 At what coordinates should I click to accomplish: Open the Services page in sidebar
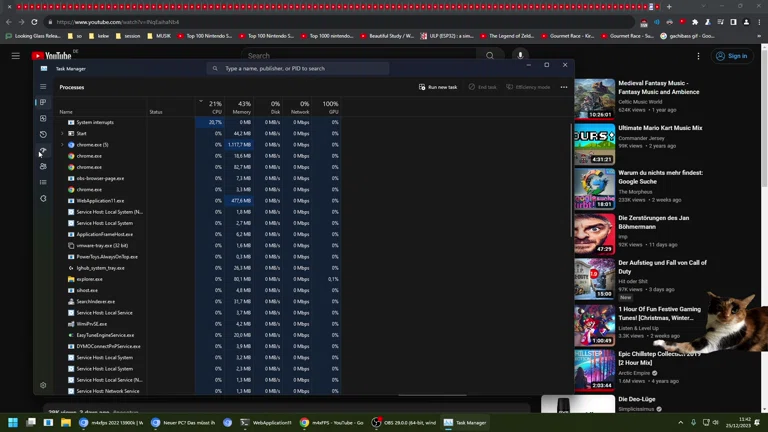pyautogui.click(x=43, y=198)
